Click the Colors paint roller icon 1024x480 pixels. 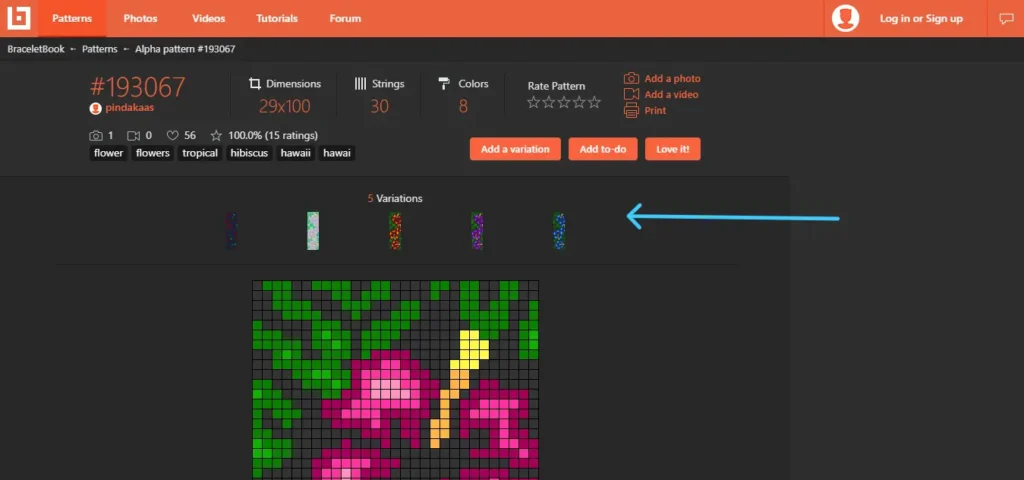pos(445,84)
